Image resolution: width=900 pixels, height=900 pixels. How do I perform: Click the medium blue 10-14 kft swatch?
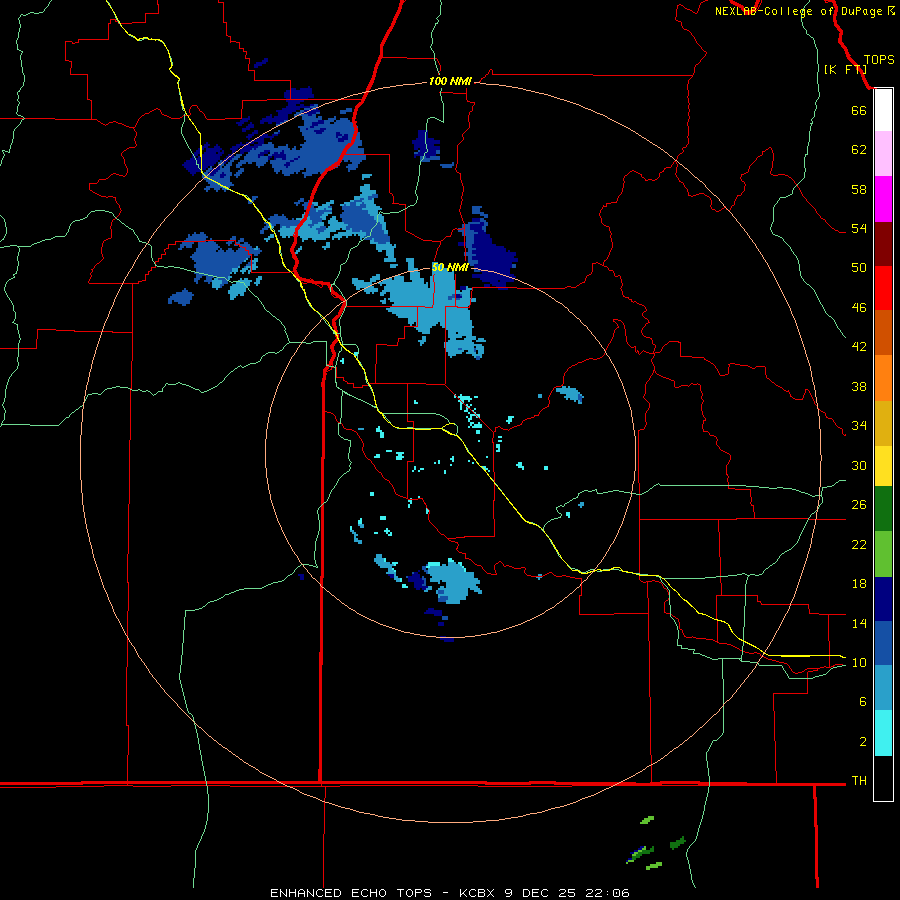[x=883, y=643]
